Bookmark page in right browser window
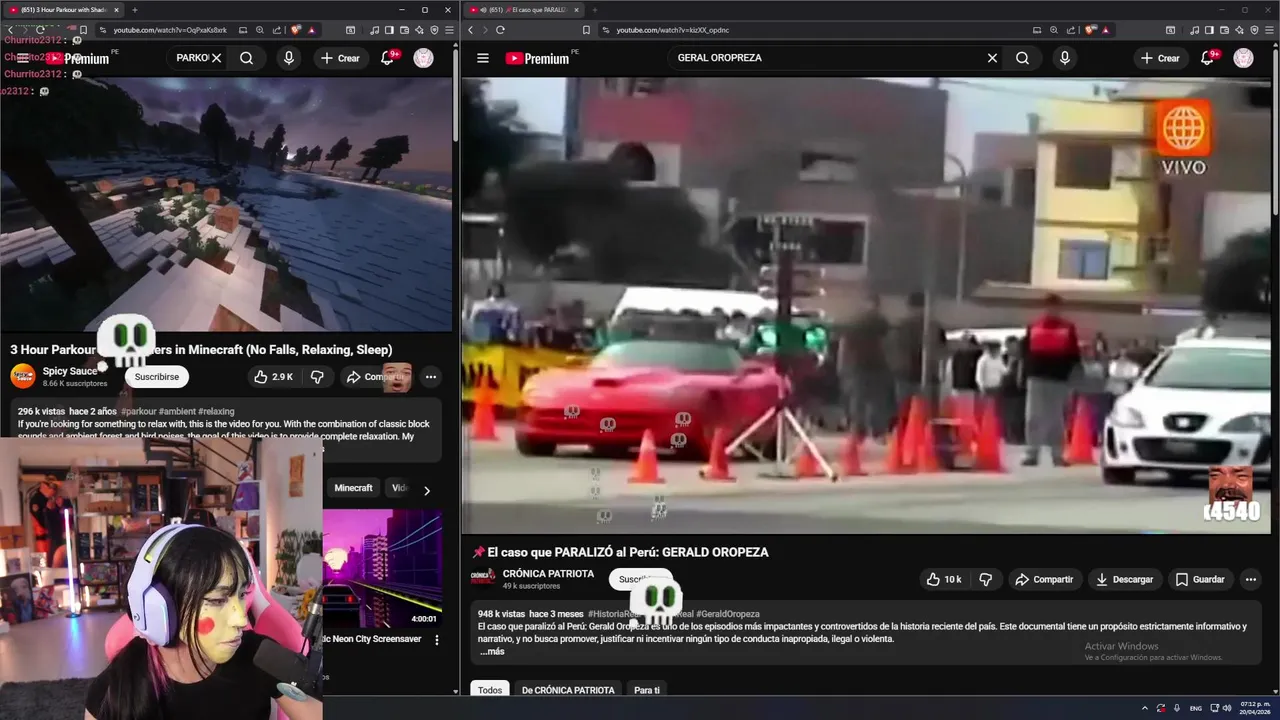 coord(586,30)
